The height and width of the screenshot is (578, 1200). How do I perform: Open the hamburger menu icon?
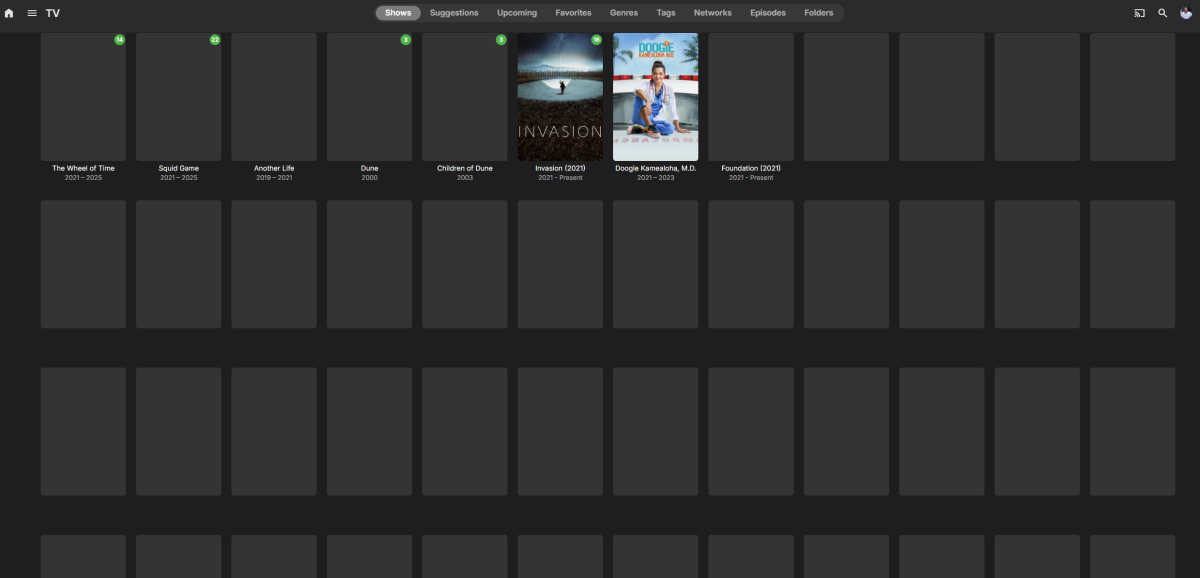pyautogui.click(x=32, y=13)
